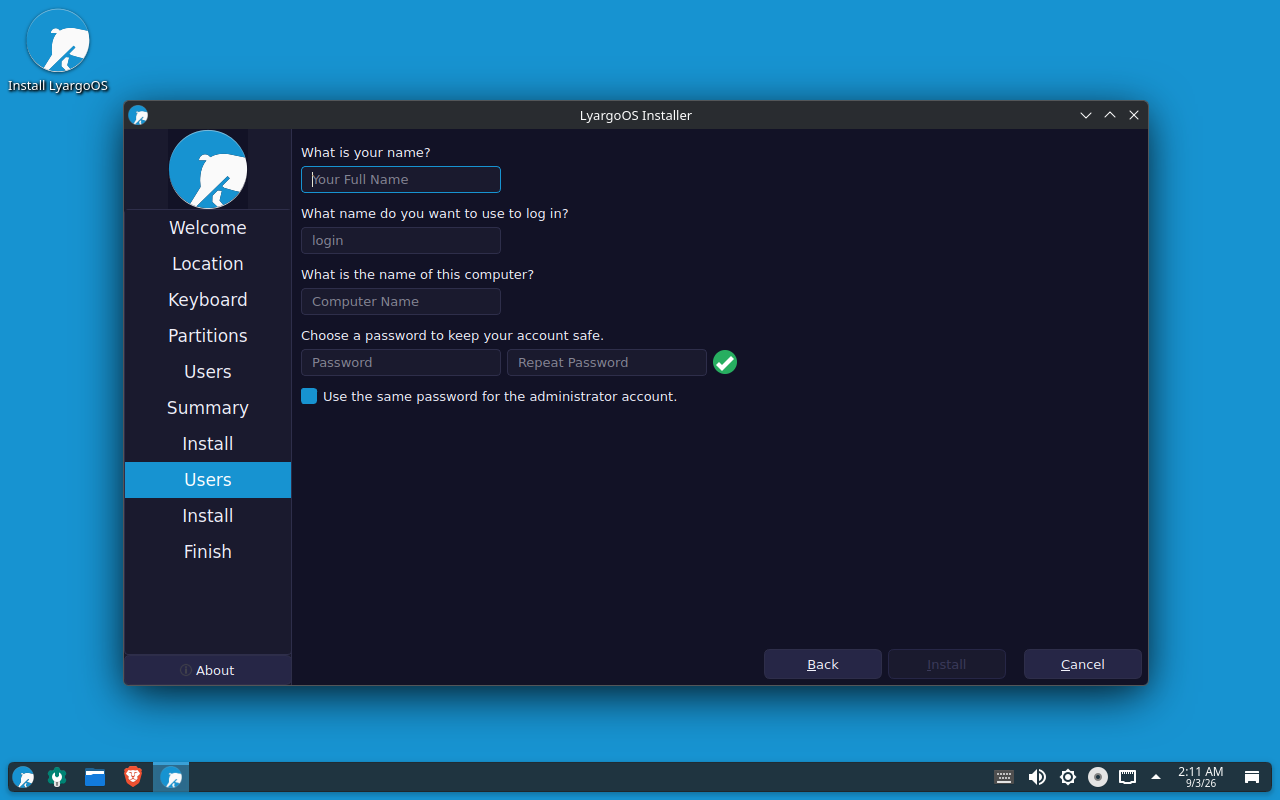Focus the Your Full Name field
The height and width of the screenshot is (800, 1280).
point(401,179)
